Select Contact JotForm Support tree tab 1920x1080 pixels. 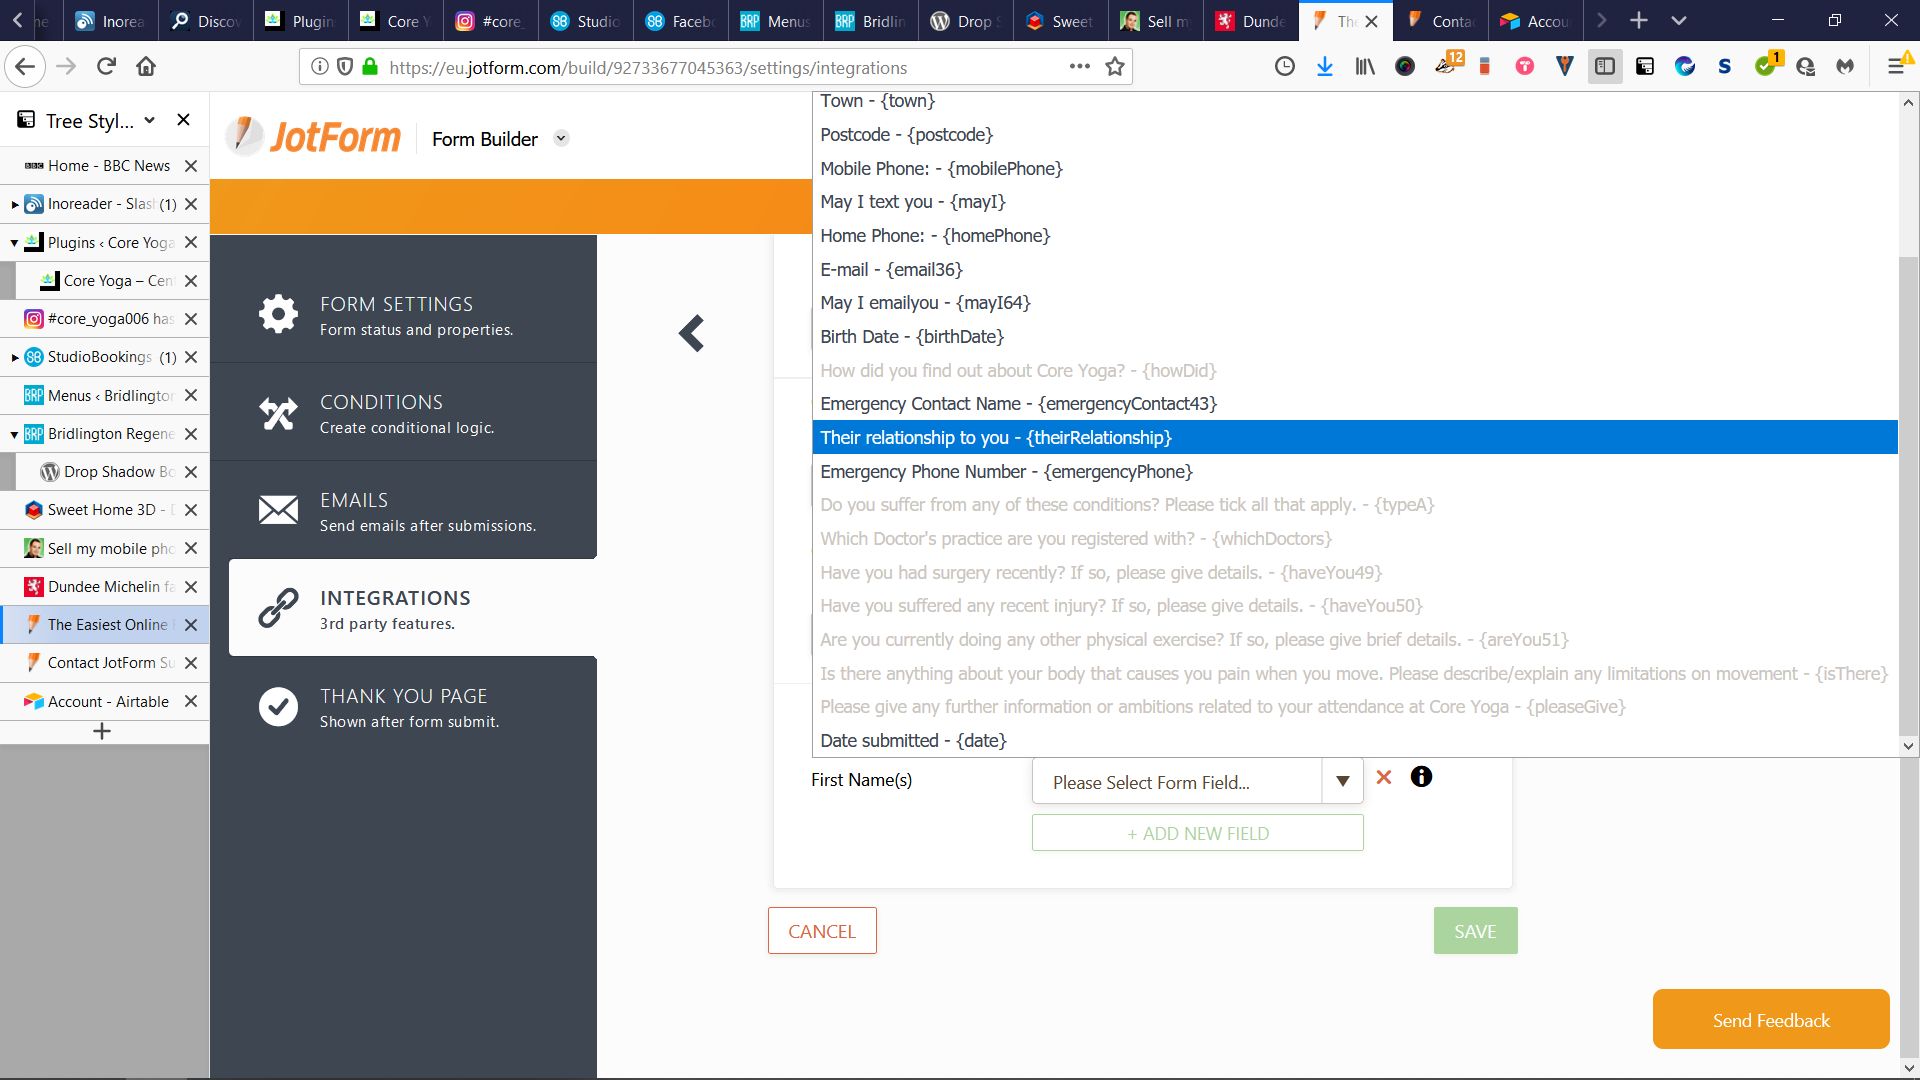coord(104,663)
